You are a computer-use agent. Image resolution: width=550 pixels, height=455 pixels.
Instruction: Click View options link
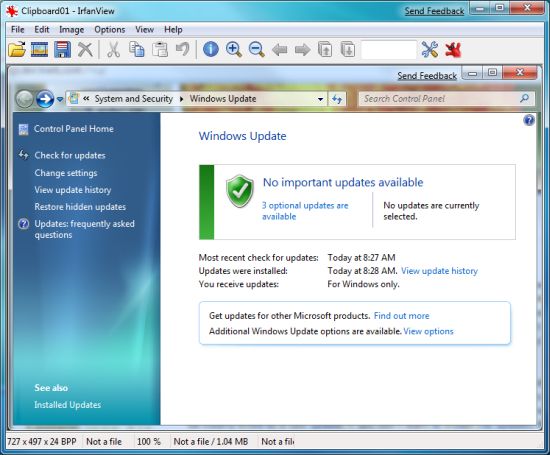[x=428, y=331]
